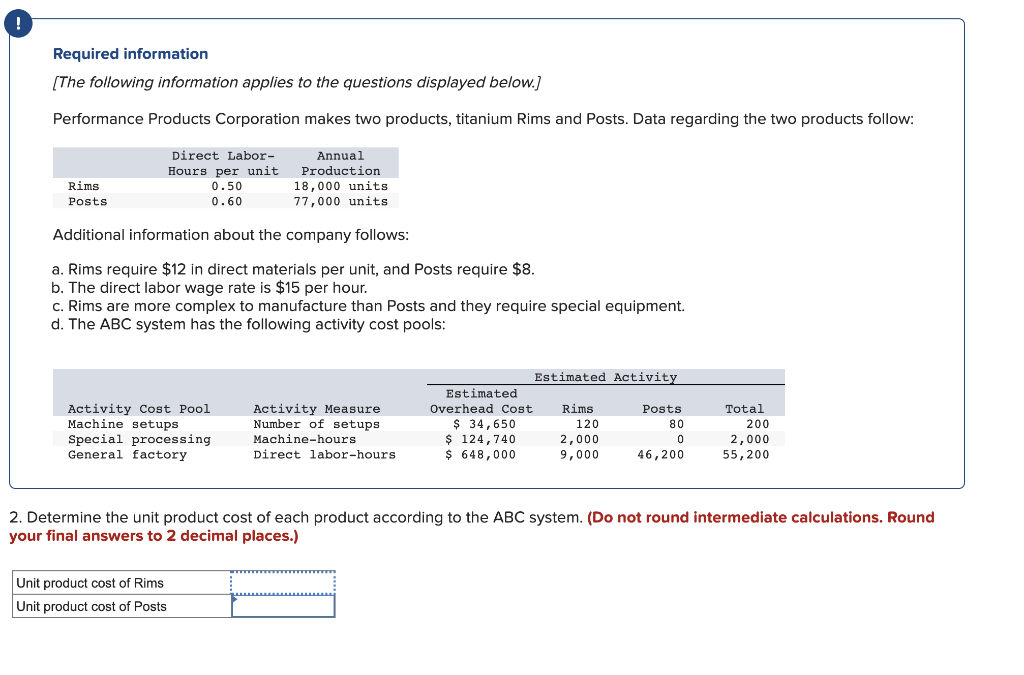Click the Unit product cost of Rims label

pyautogui.click(x=90, y=582)
